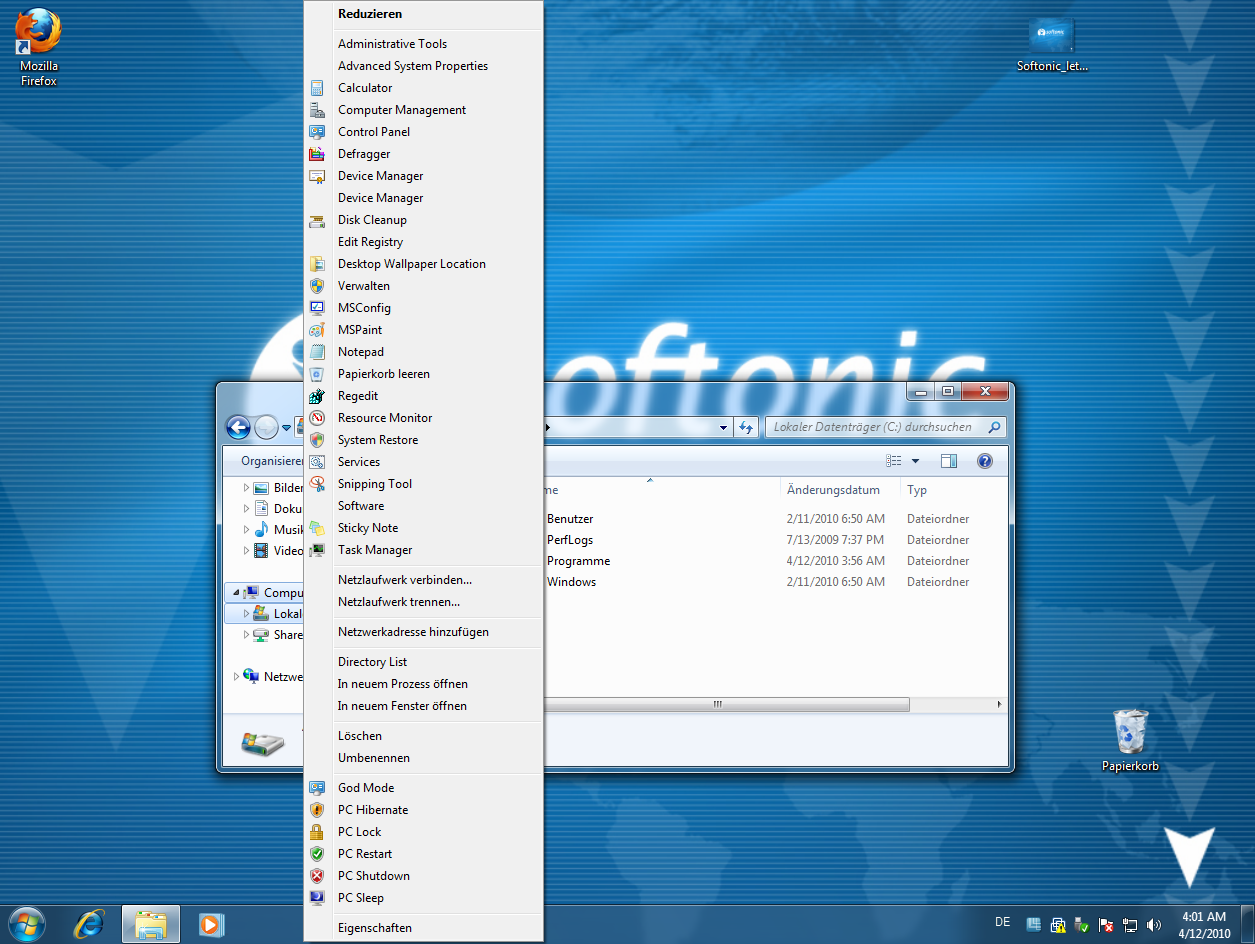Click the Sticky Note icon
The image size is (1255, 944).
(317, 528)
